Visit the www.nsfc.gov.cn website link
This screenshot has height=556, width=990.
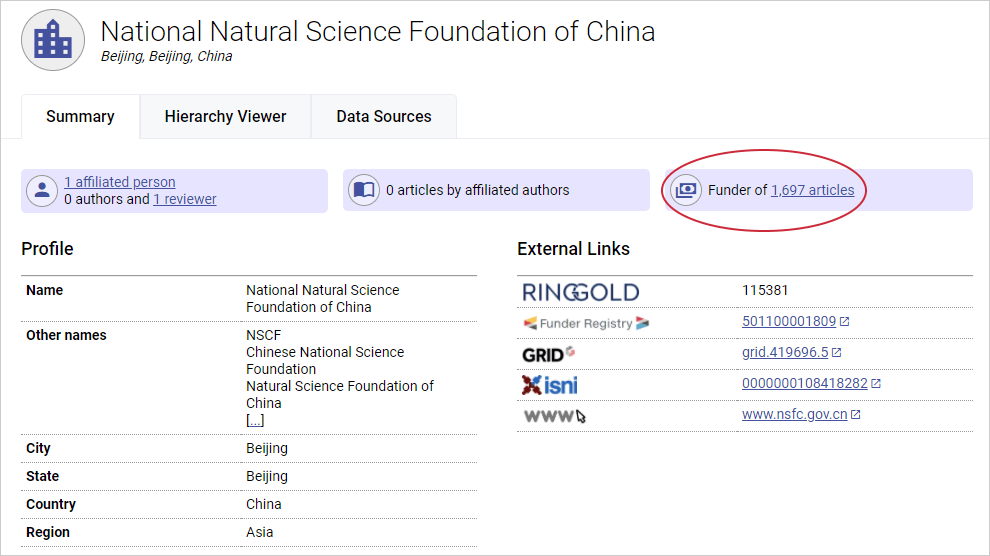pyautogui.click(x=794, y=414)
